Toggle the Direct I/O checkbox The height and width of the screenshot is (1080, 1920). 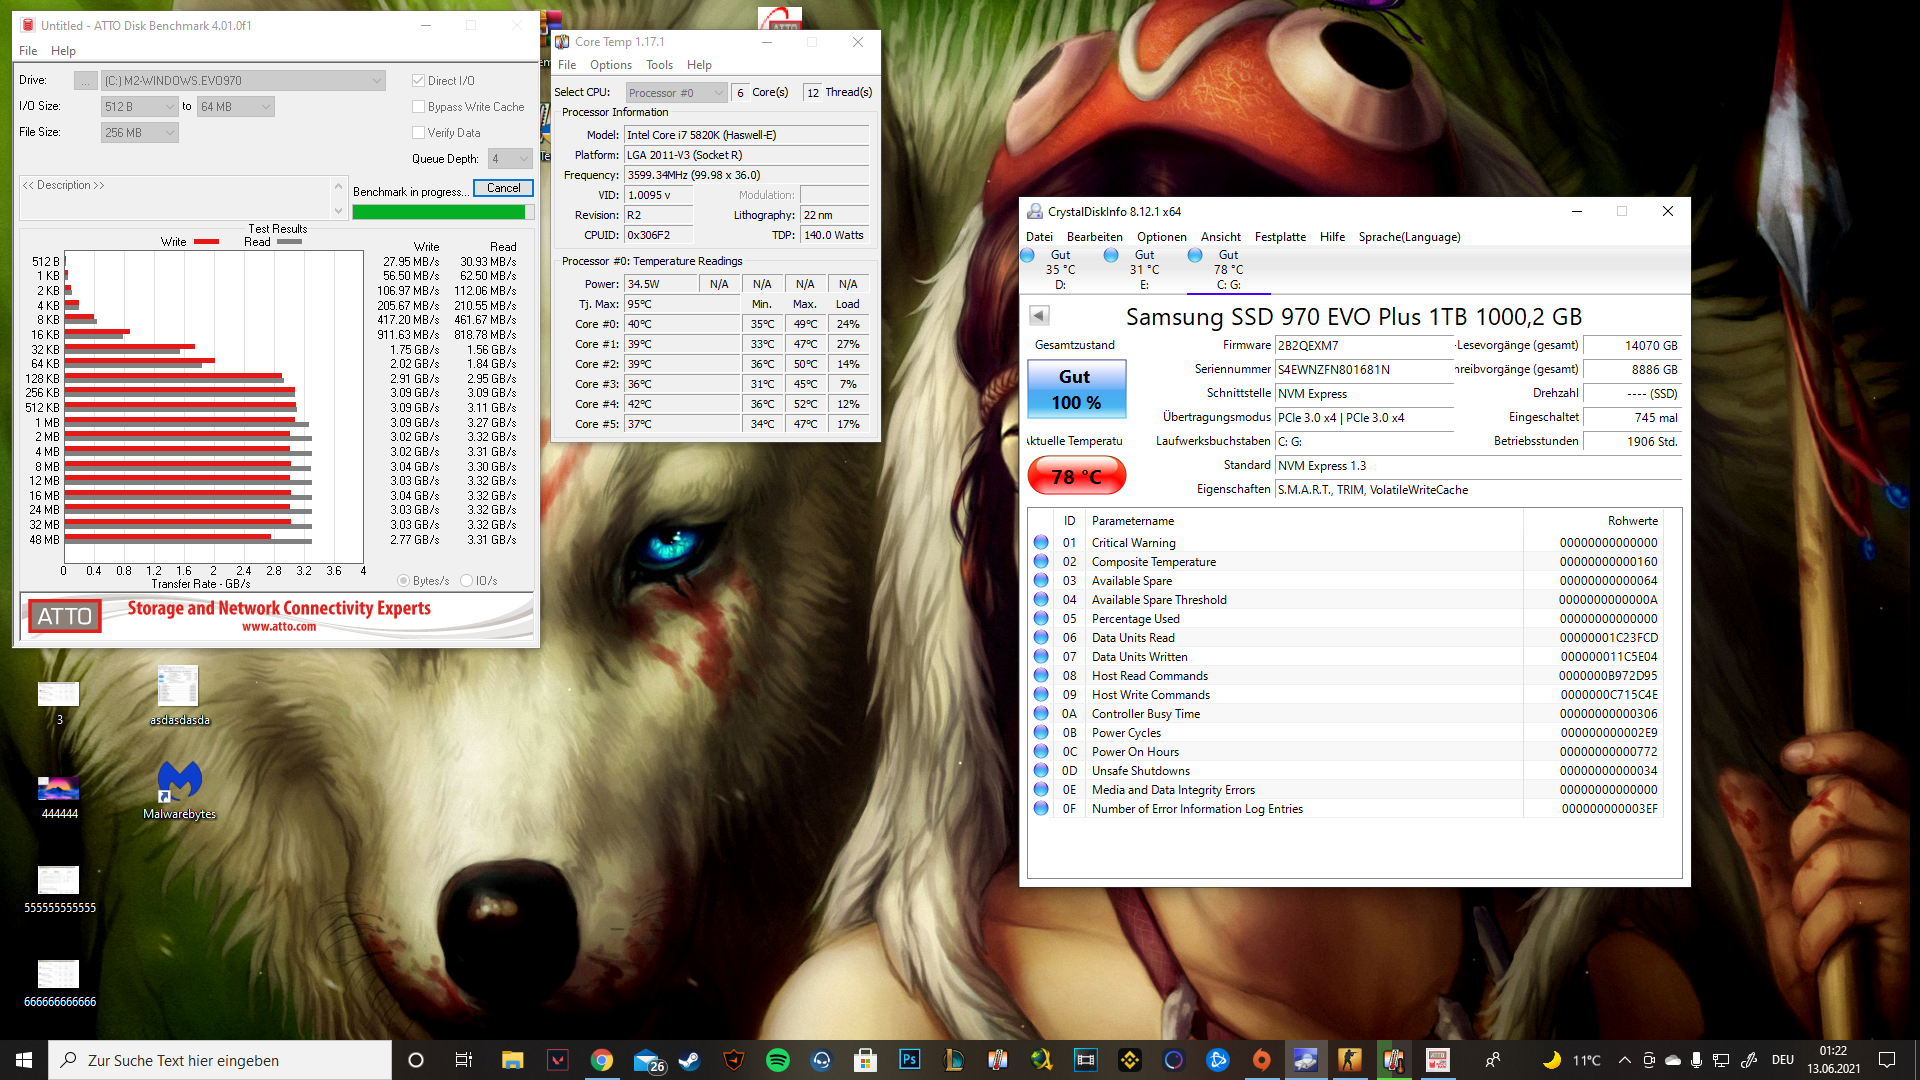pos(419,81)
